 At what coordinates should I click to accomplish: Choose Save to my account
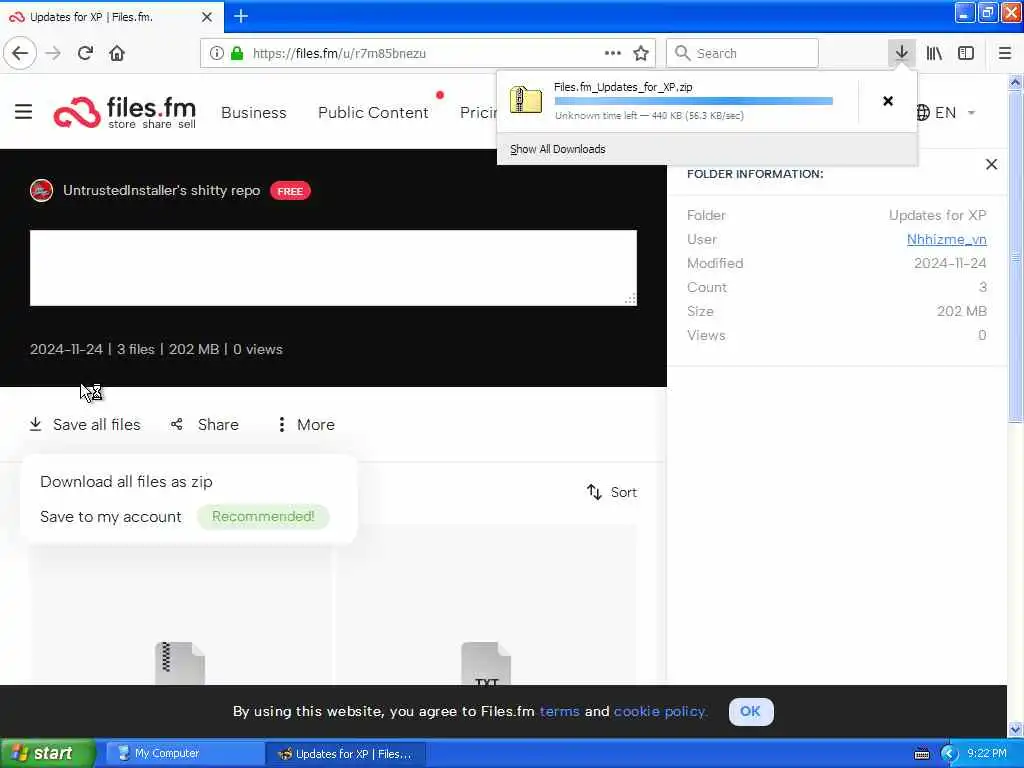(110, 517)
